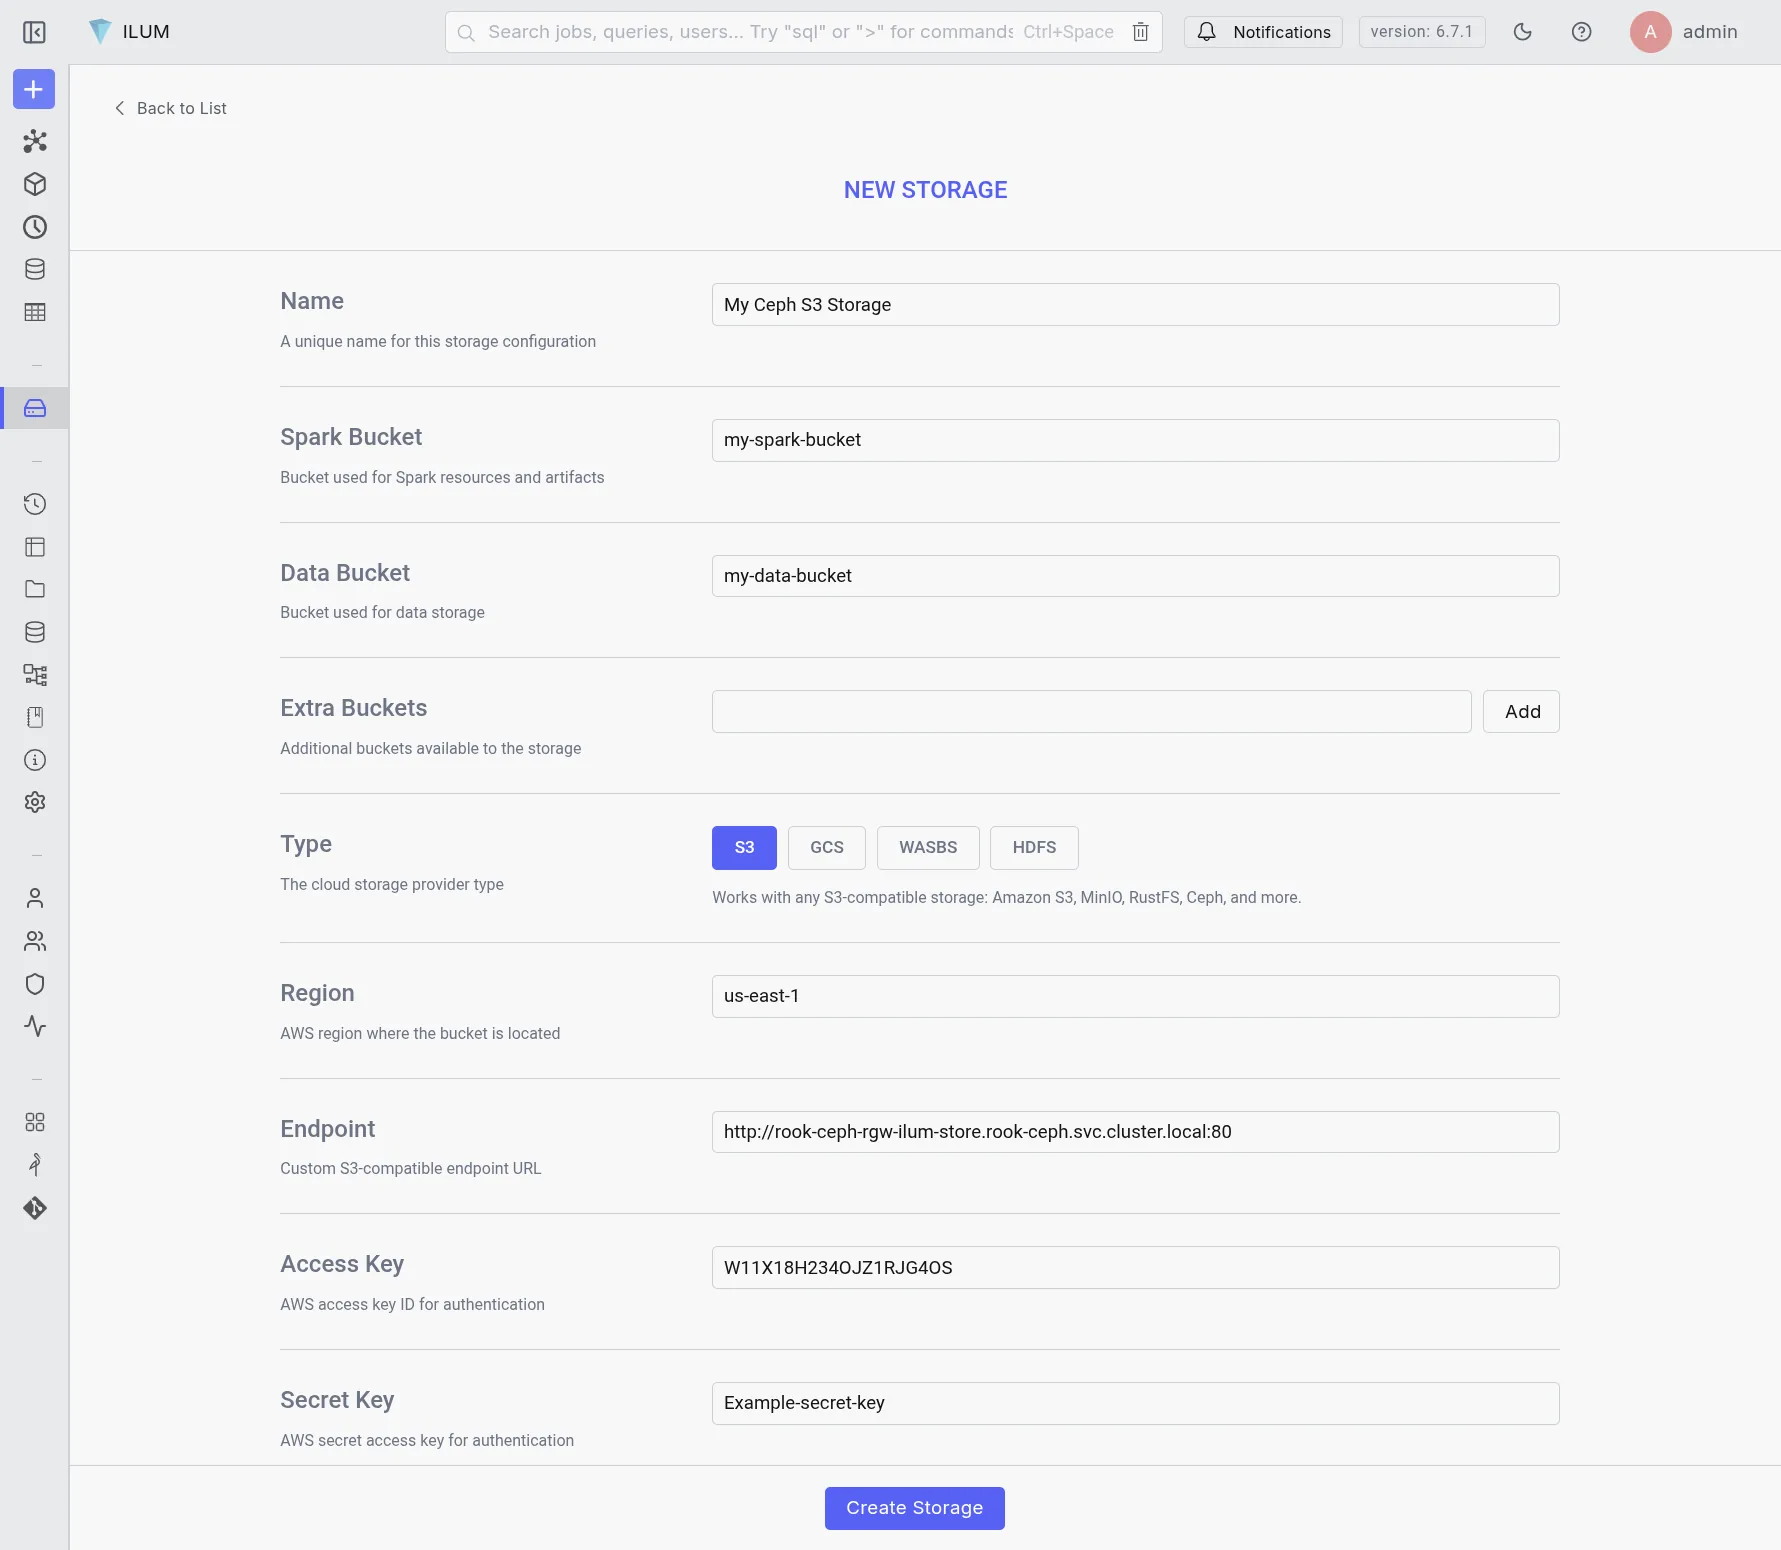Open the folder icon in sidebar

point(35,589)
